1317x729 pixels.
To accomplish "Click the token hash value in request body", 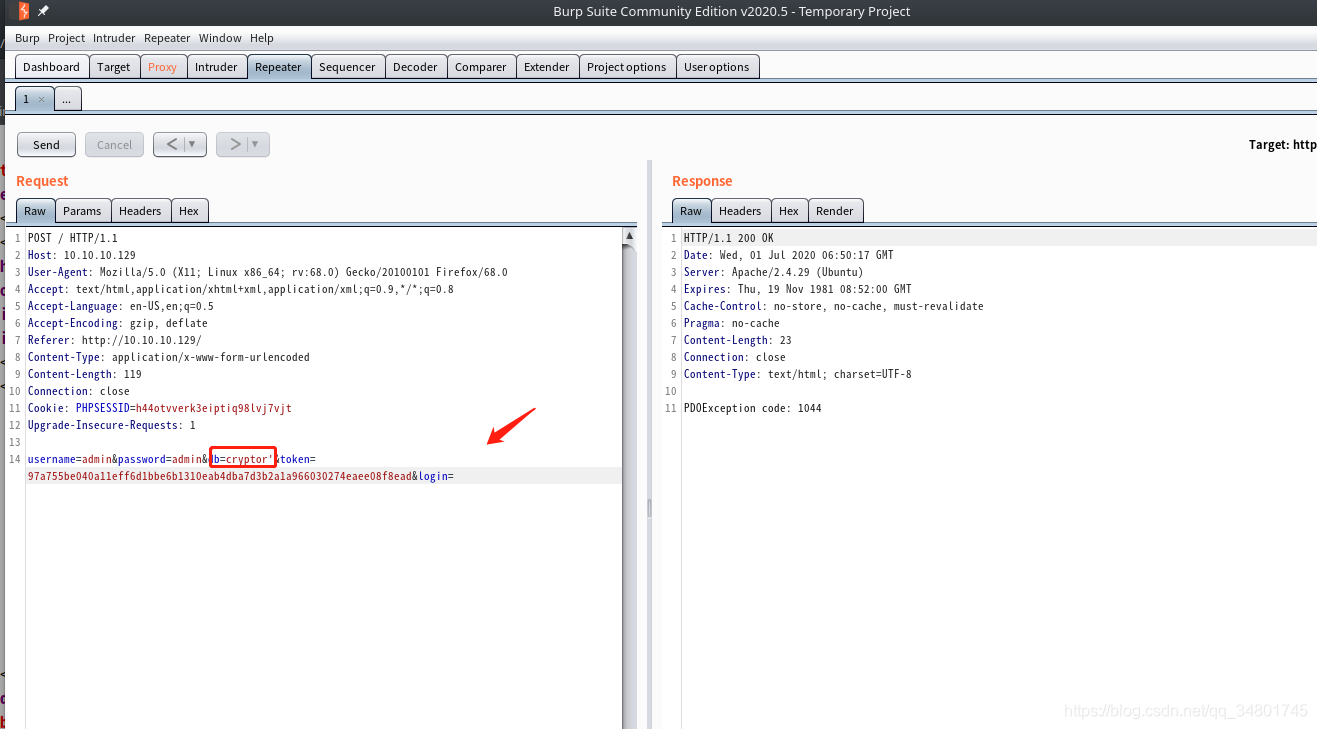I will 219,476.
